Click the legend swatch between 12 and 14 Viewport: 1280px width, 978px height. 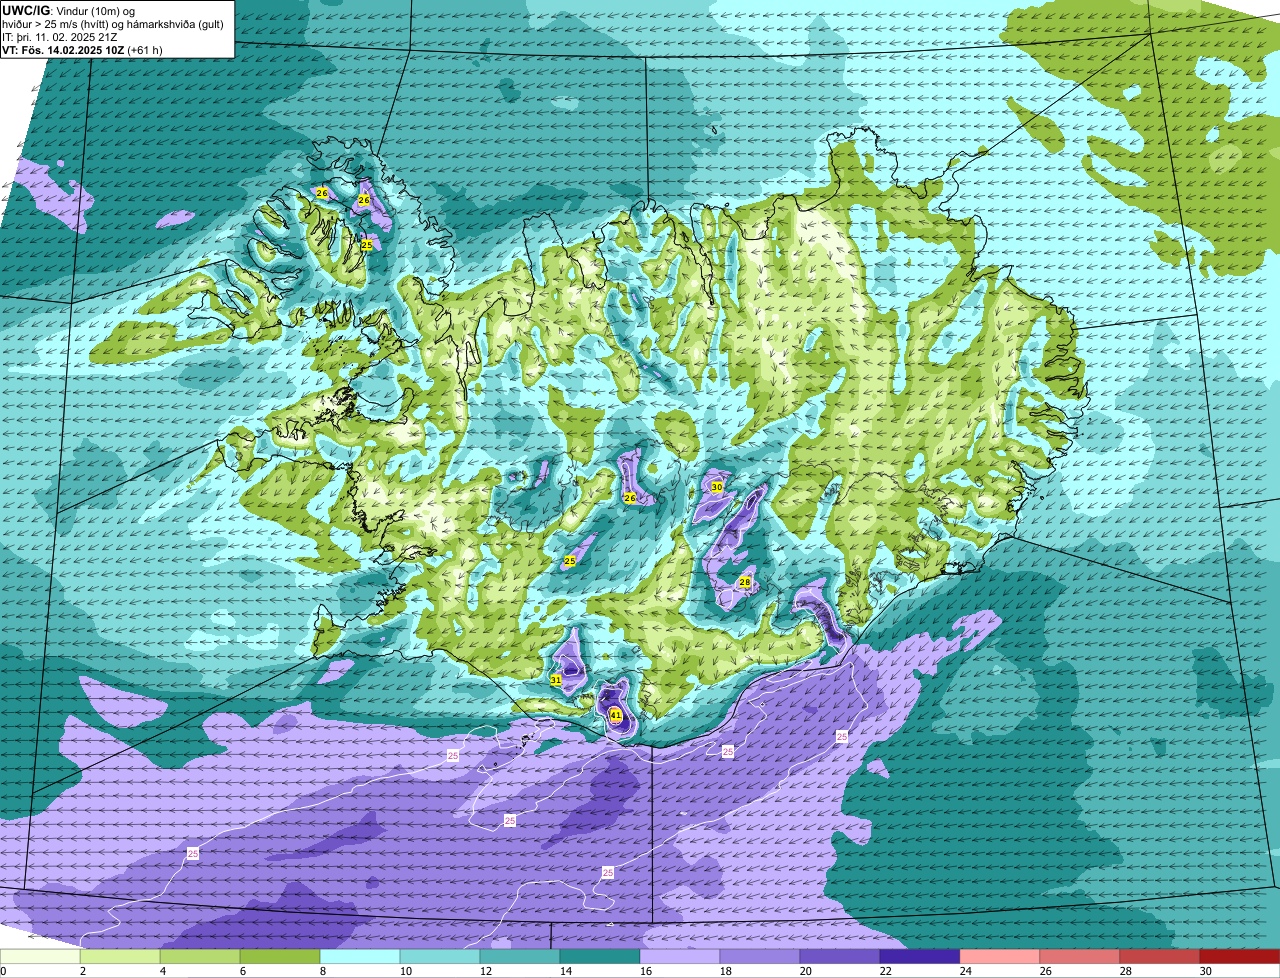point(520,957)
